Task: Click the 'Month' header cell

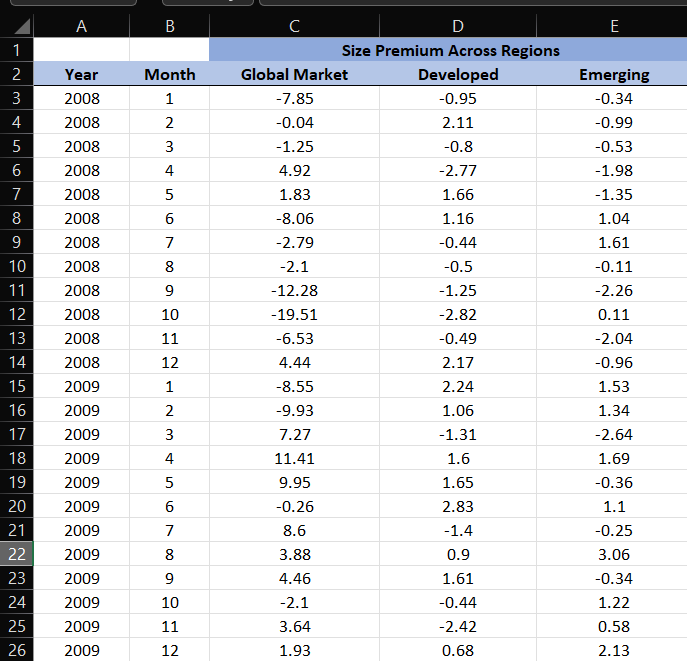Action: 170,74
